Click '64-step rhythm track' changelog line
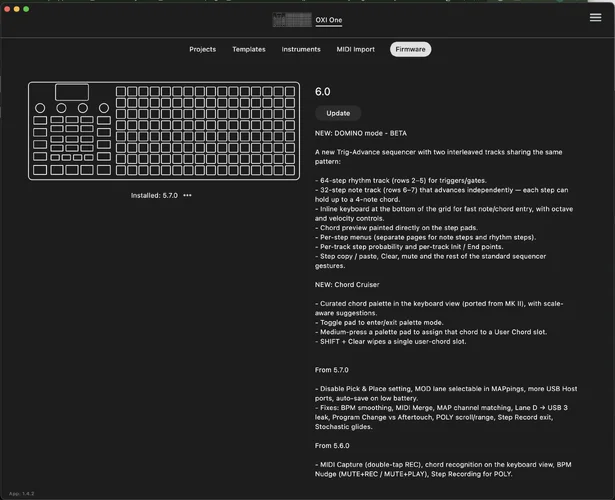Image resolution: width=615 pixels, height=500 pixels. 400,180
